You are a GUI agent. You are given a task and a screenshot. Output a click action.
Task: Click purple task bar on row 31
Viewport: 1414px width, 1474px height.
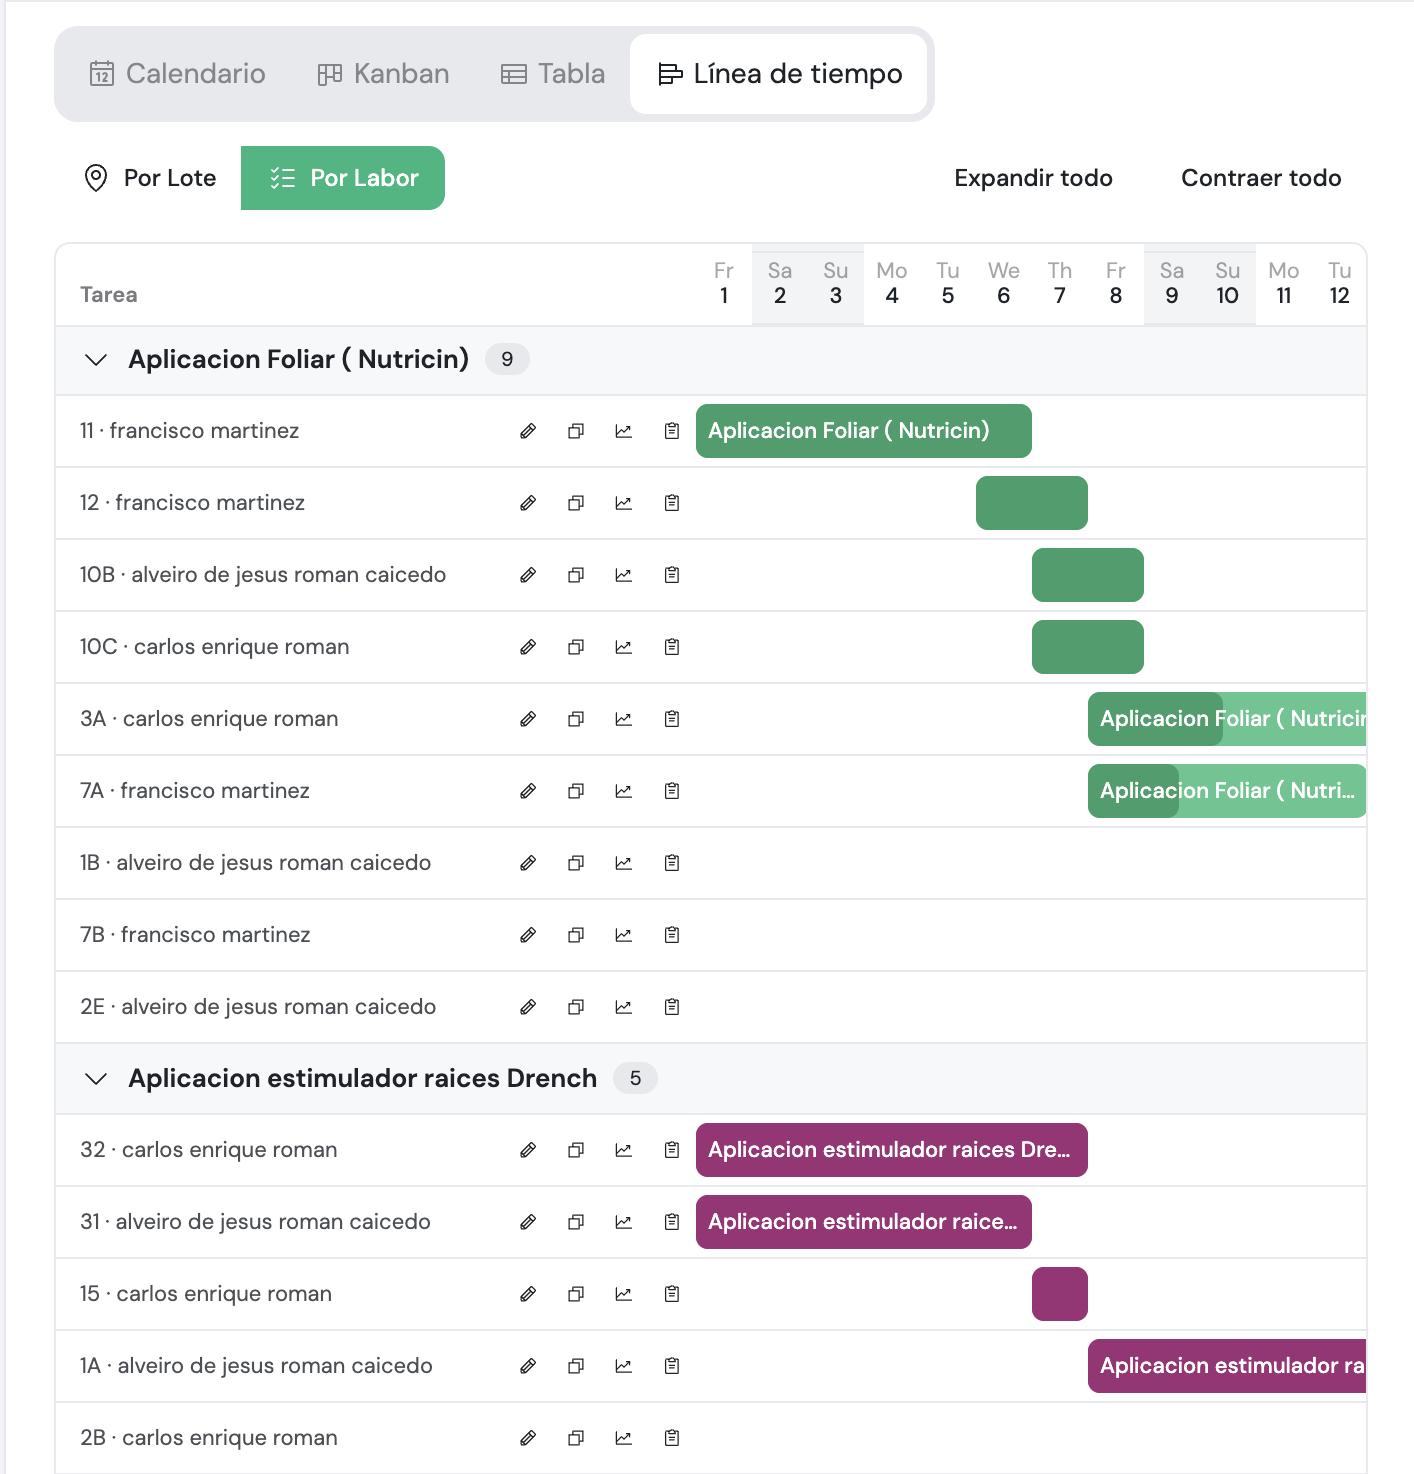coord(864,1222)
